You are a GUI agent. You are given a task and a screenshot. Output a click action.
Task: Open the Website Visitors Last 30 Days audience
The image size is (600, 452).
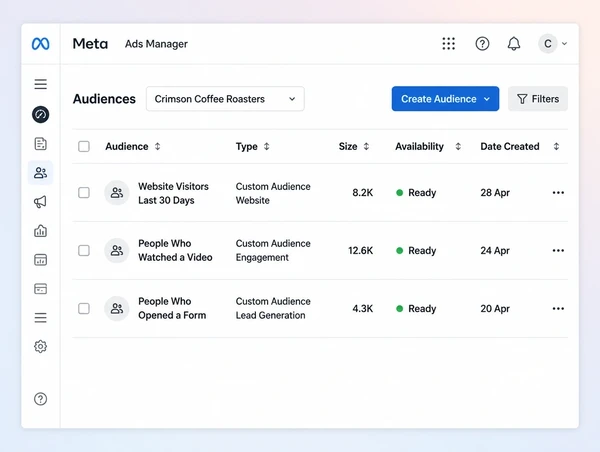[x=173, y=193]
